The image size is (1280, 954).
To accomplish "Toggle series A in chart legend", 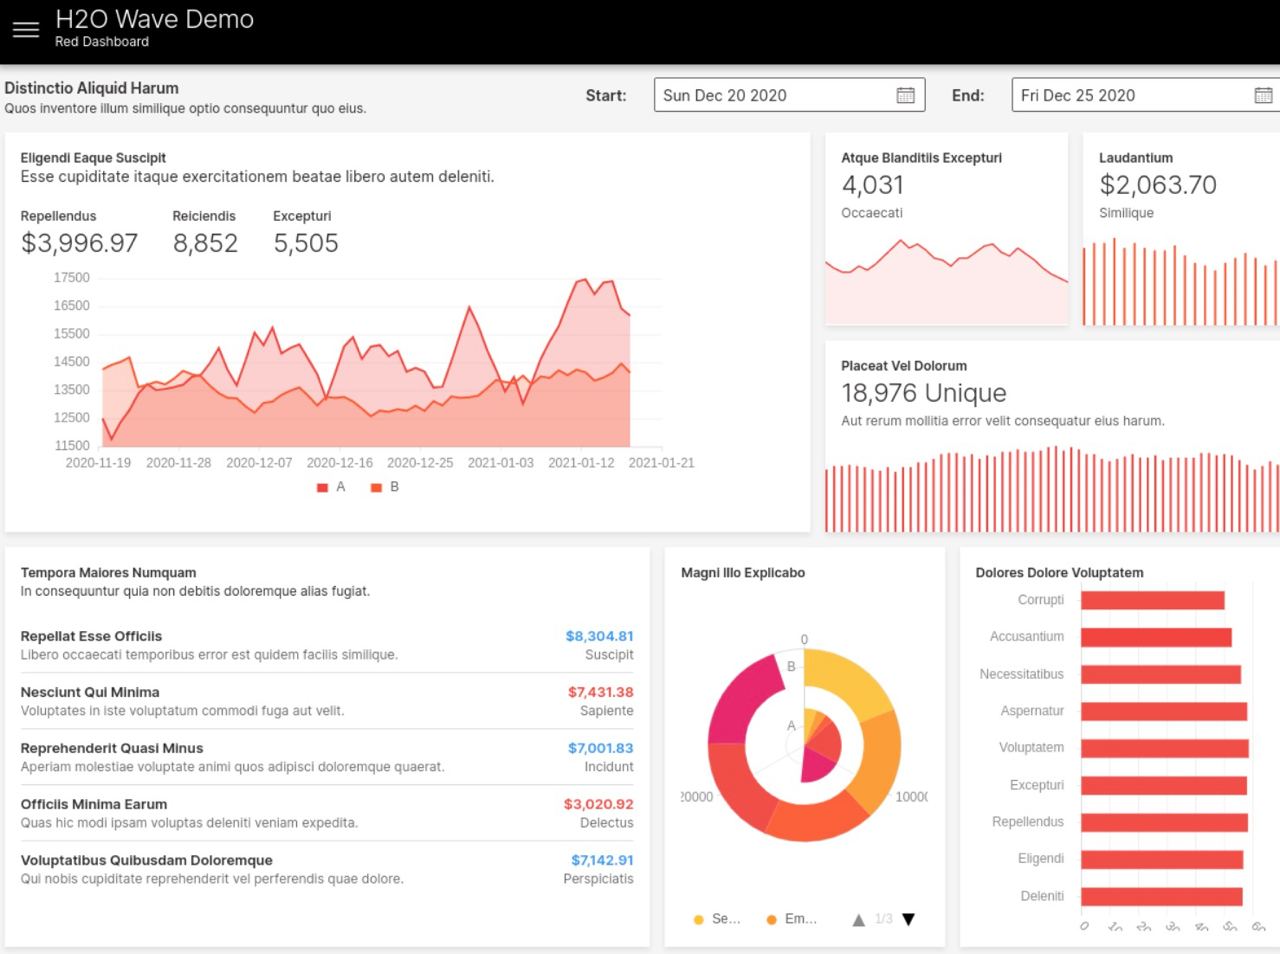I will [331, 487].
